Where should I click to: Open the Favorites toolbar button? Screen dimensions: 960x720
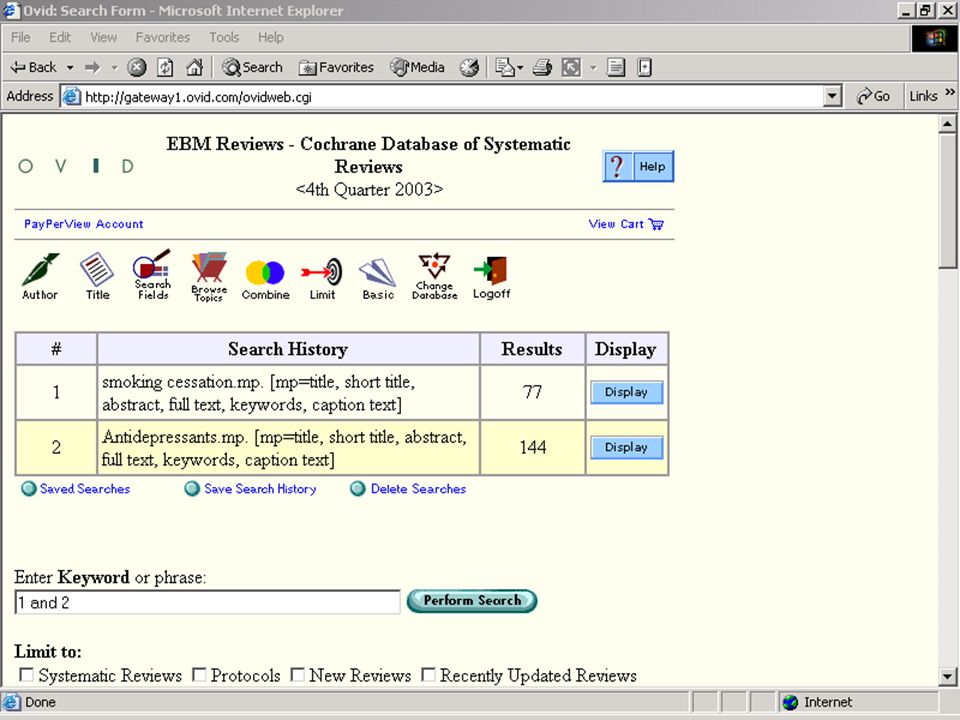336,67
